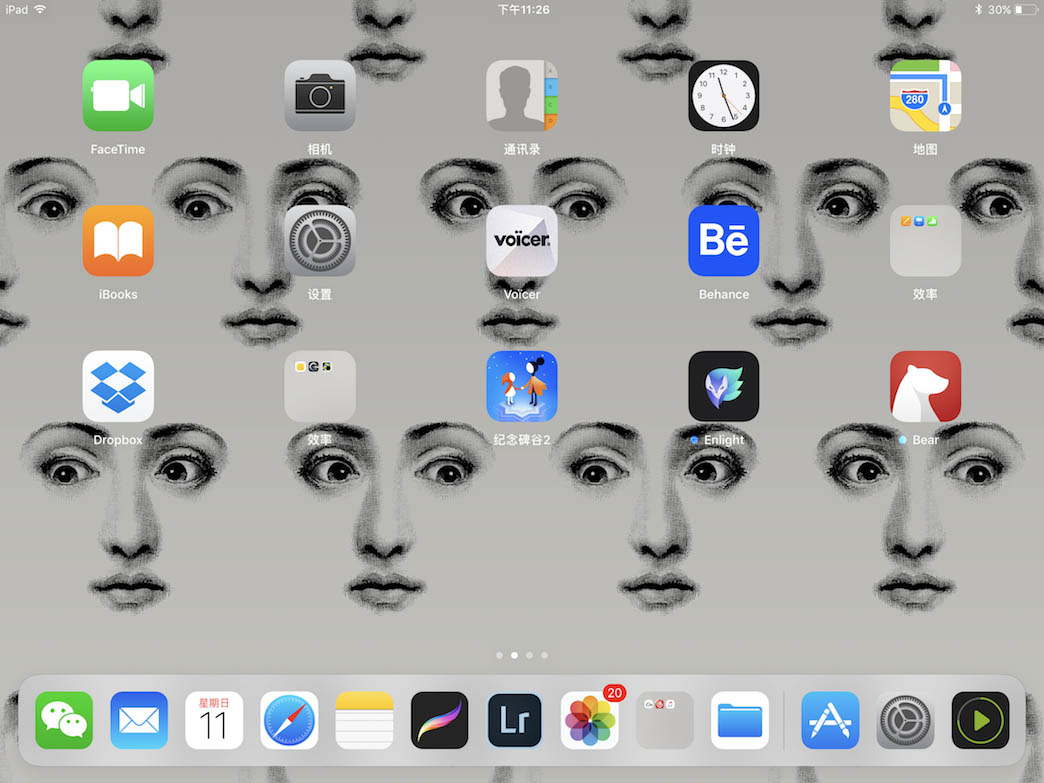Open the Files app in dock
This screenshot has width=1044, height=783.
coord(740,720)
